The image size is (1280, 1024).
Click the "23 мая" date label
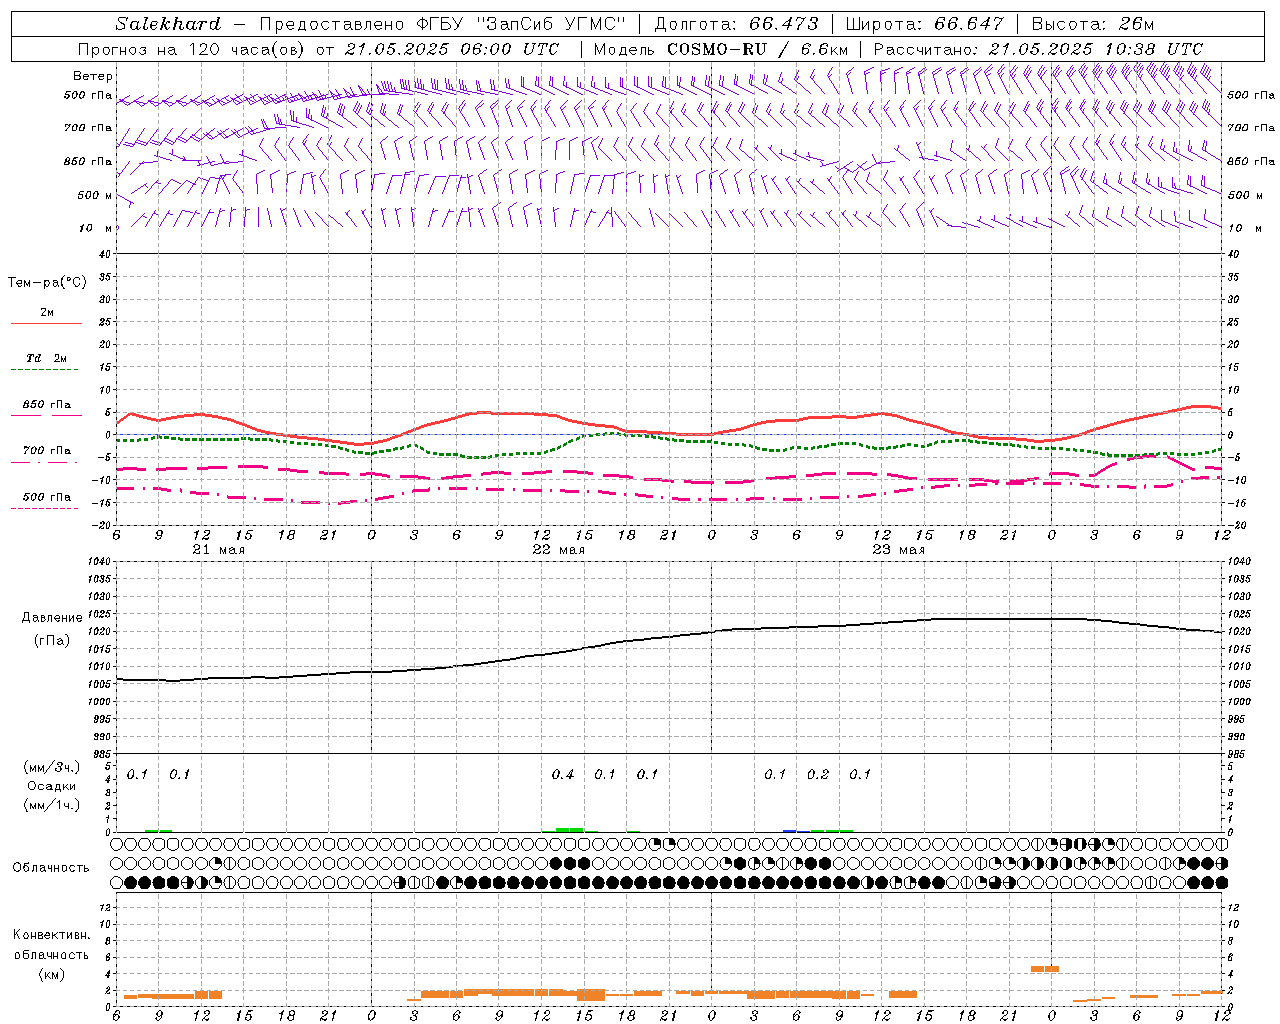[x=899, y=550]
